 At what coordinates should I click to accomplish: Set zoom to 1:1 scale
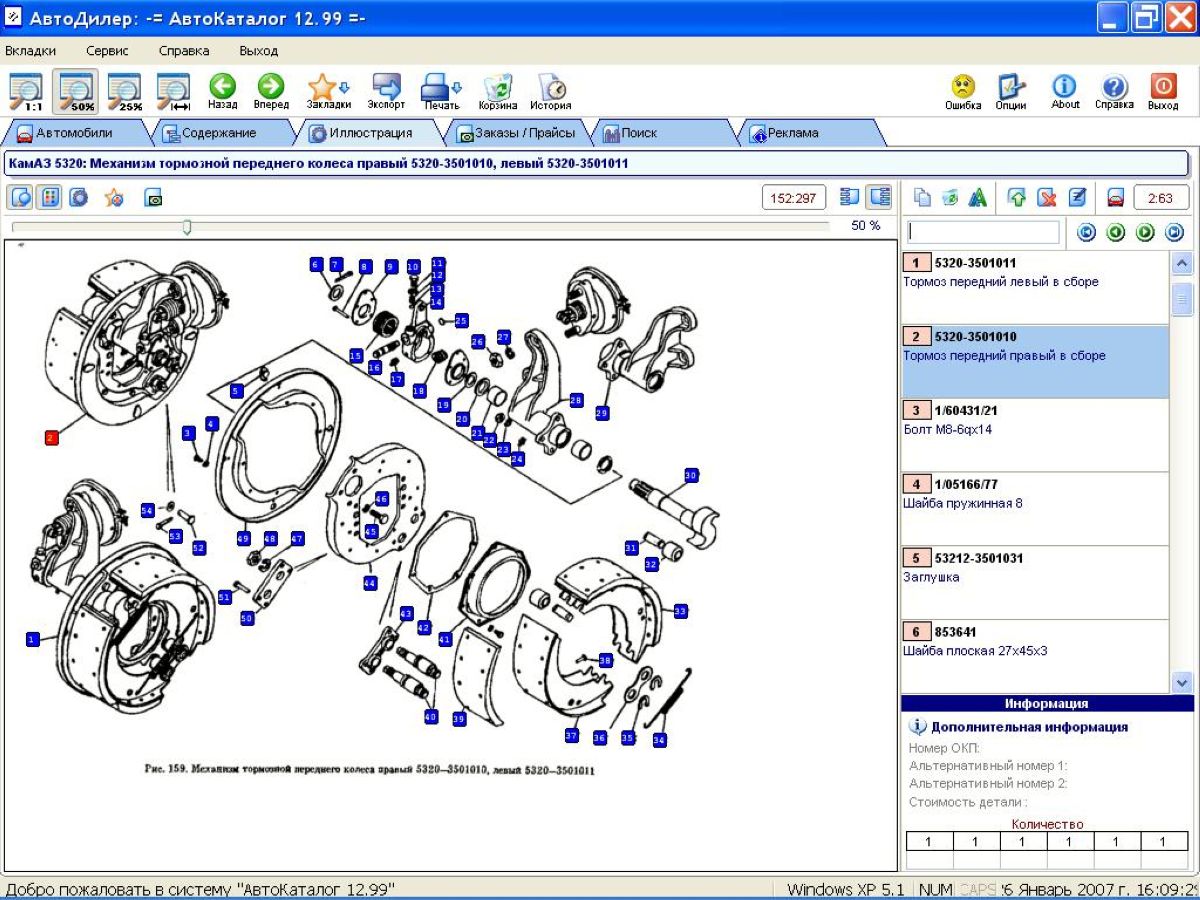click(24, 91)
